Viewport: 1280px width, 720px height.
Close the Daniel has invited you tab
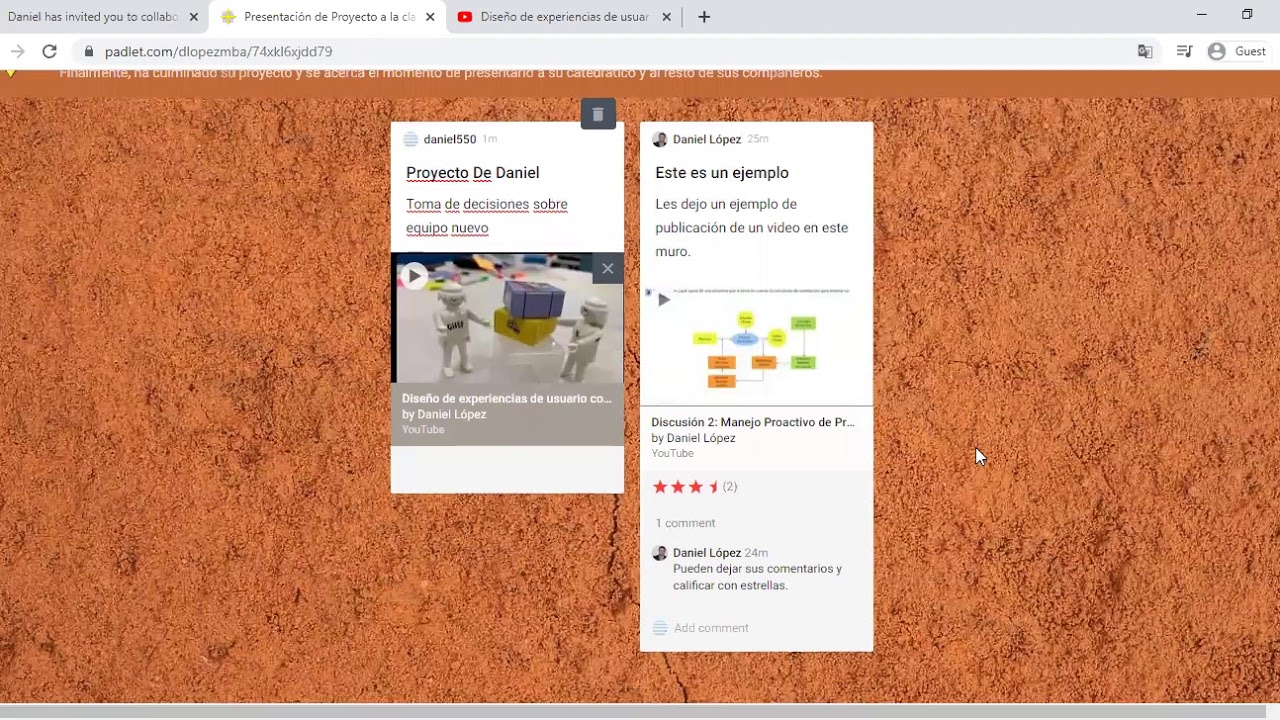tap(194, 17)
